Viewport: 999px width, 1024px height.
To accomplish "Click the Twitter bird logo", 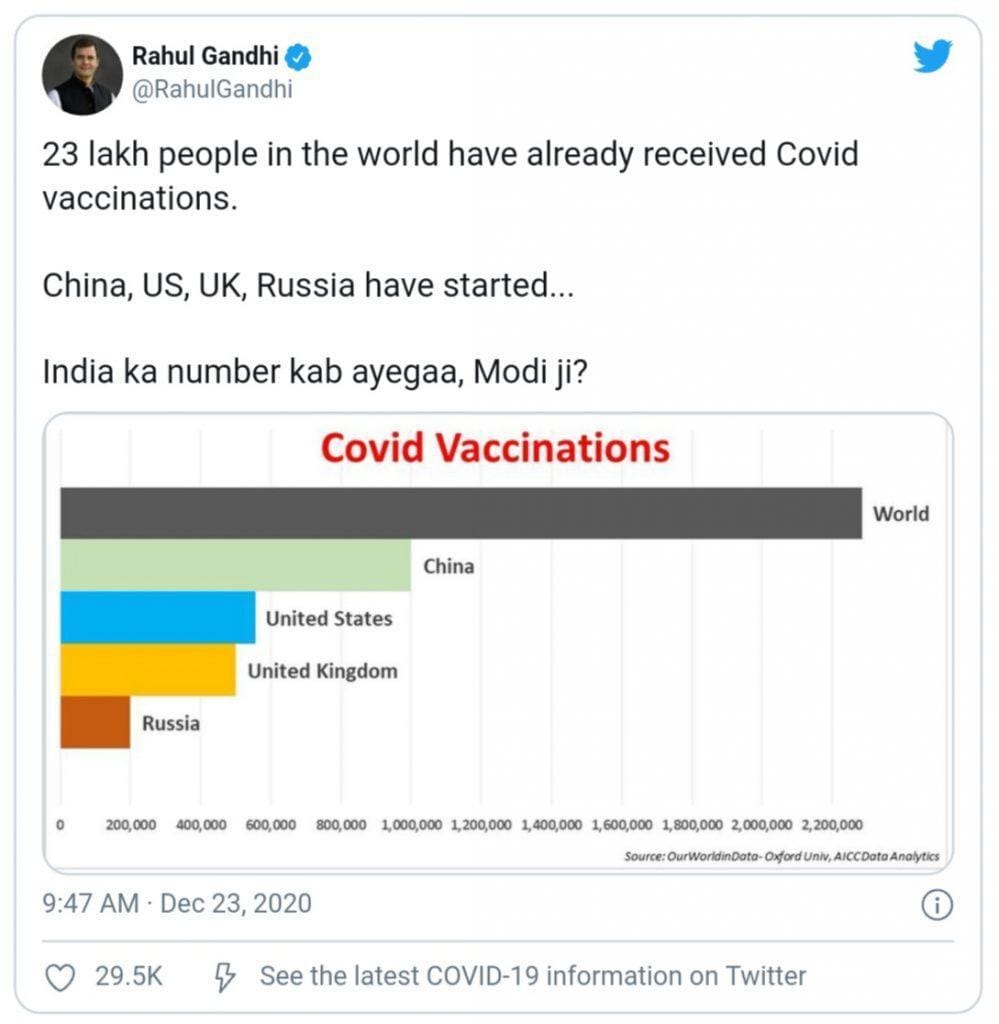I will click(932, 56).
